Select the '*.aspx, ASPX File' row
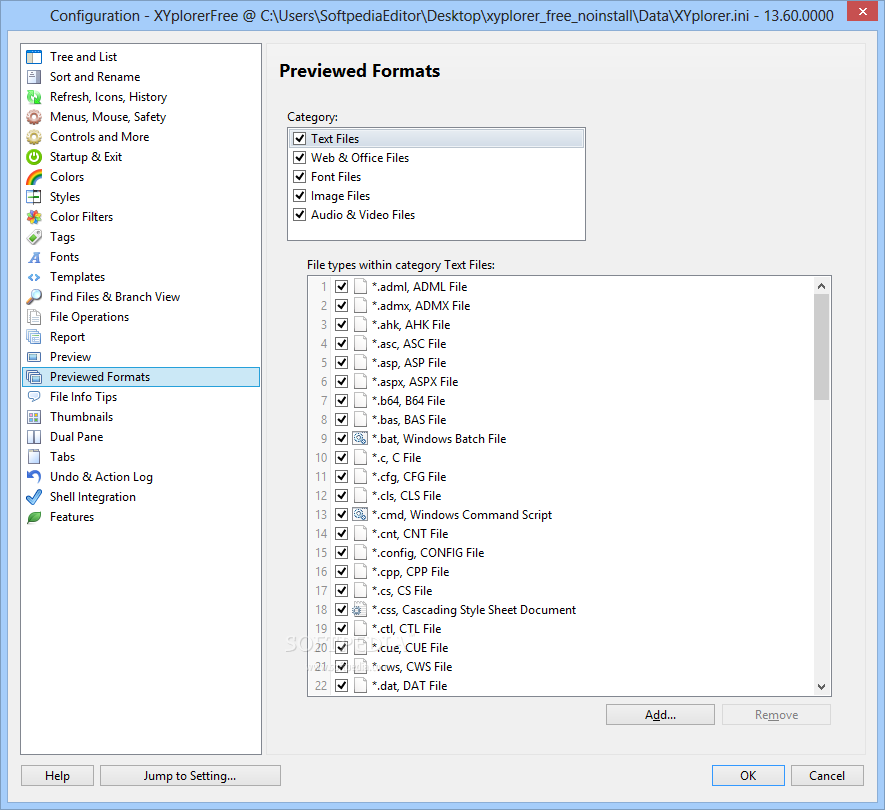 click(x=562, y=382)
